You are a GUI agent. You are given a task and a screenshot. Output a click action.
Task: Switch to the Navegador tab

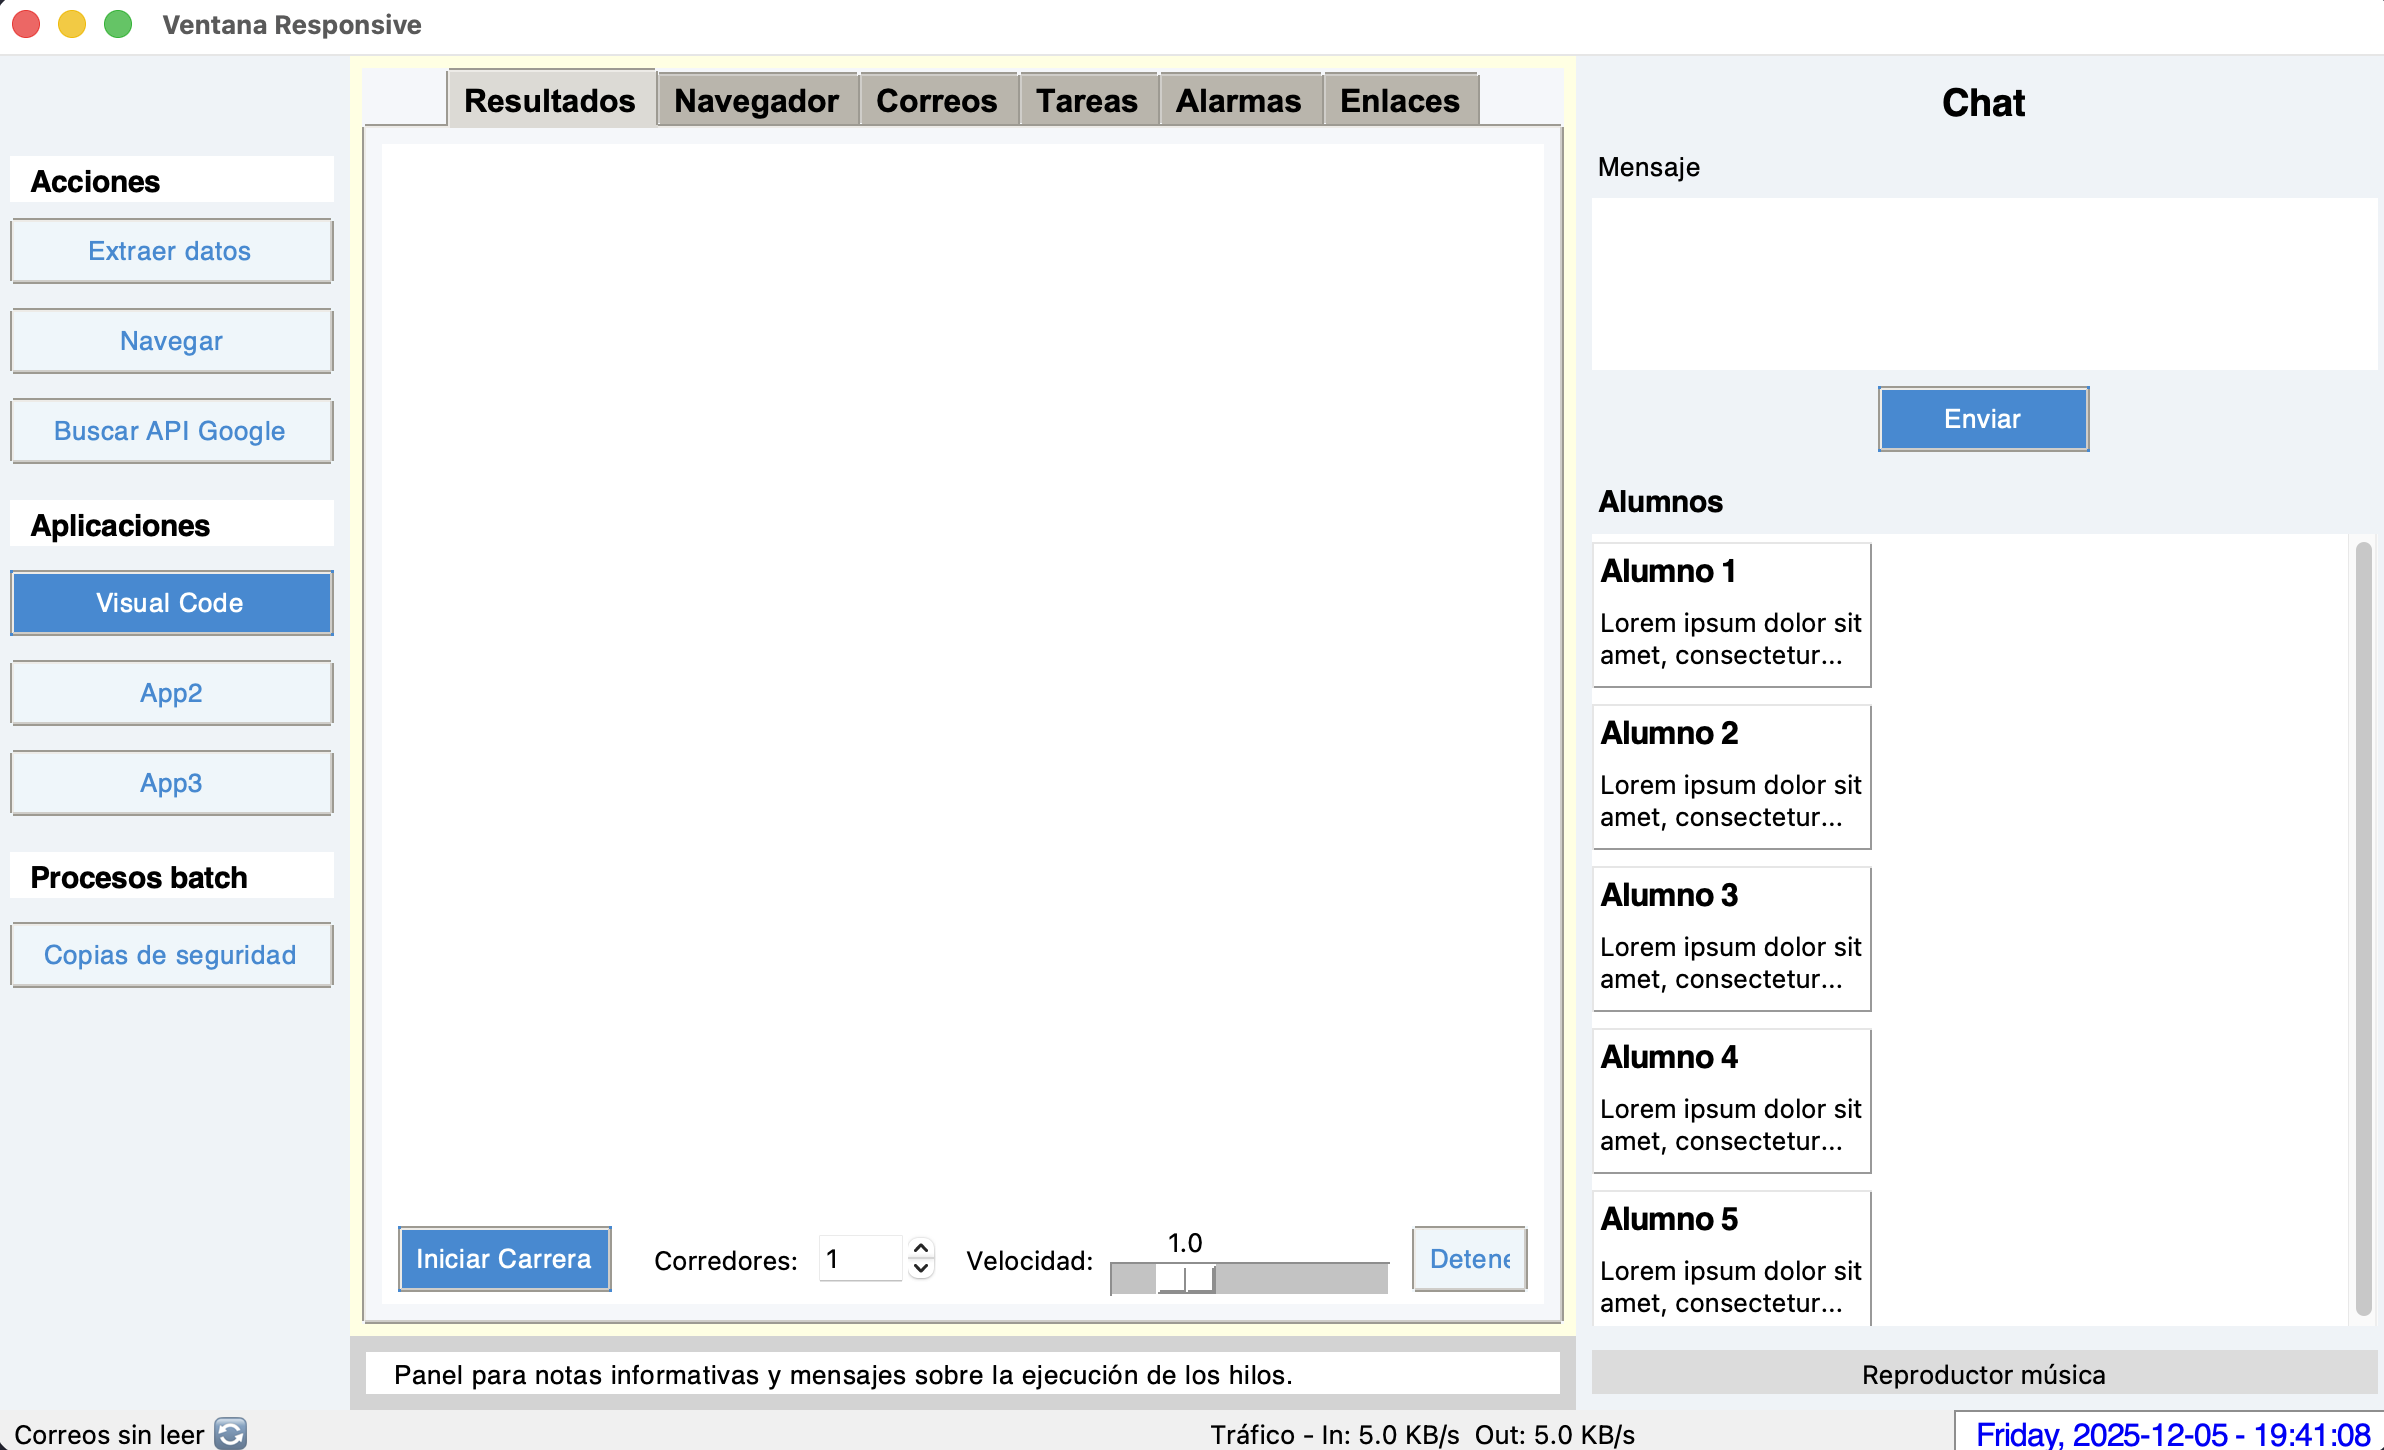point(755,99)
